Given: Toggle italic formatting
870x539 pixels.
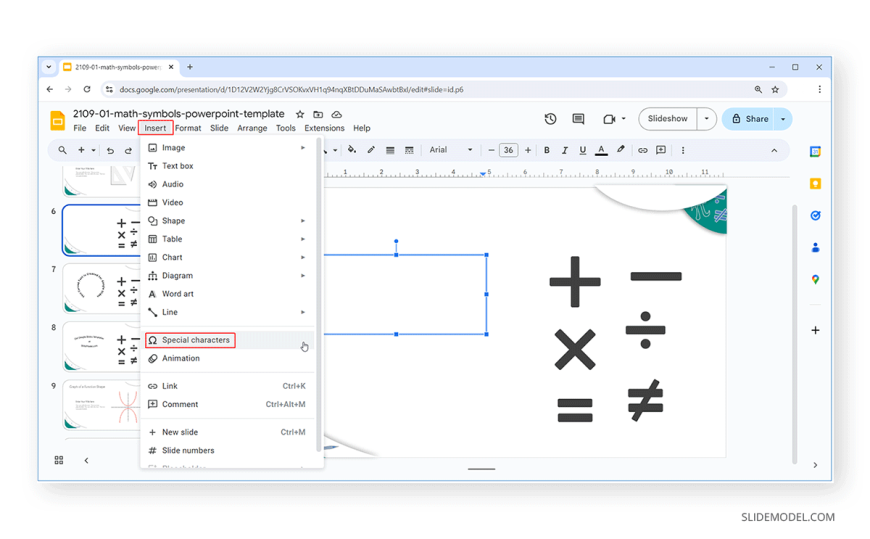Looking at the screenshot, I should coord(564,150).
